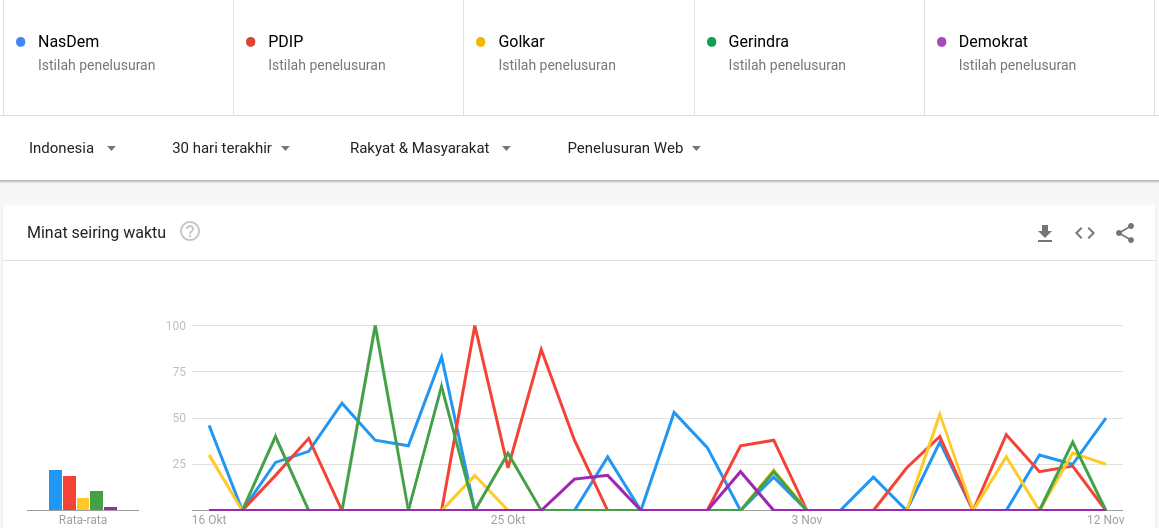The image size is (1159, 528).
Task: Click Istilah penelusuran under Demokrat
Action: [x=1018, y=65]
